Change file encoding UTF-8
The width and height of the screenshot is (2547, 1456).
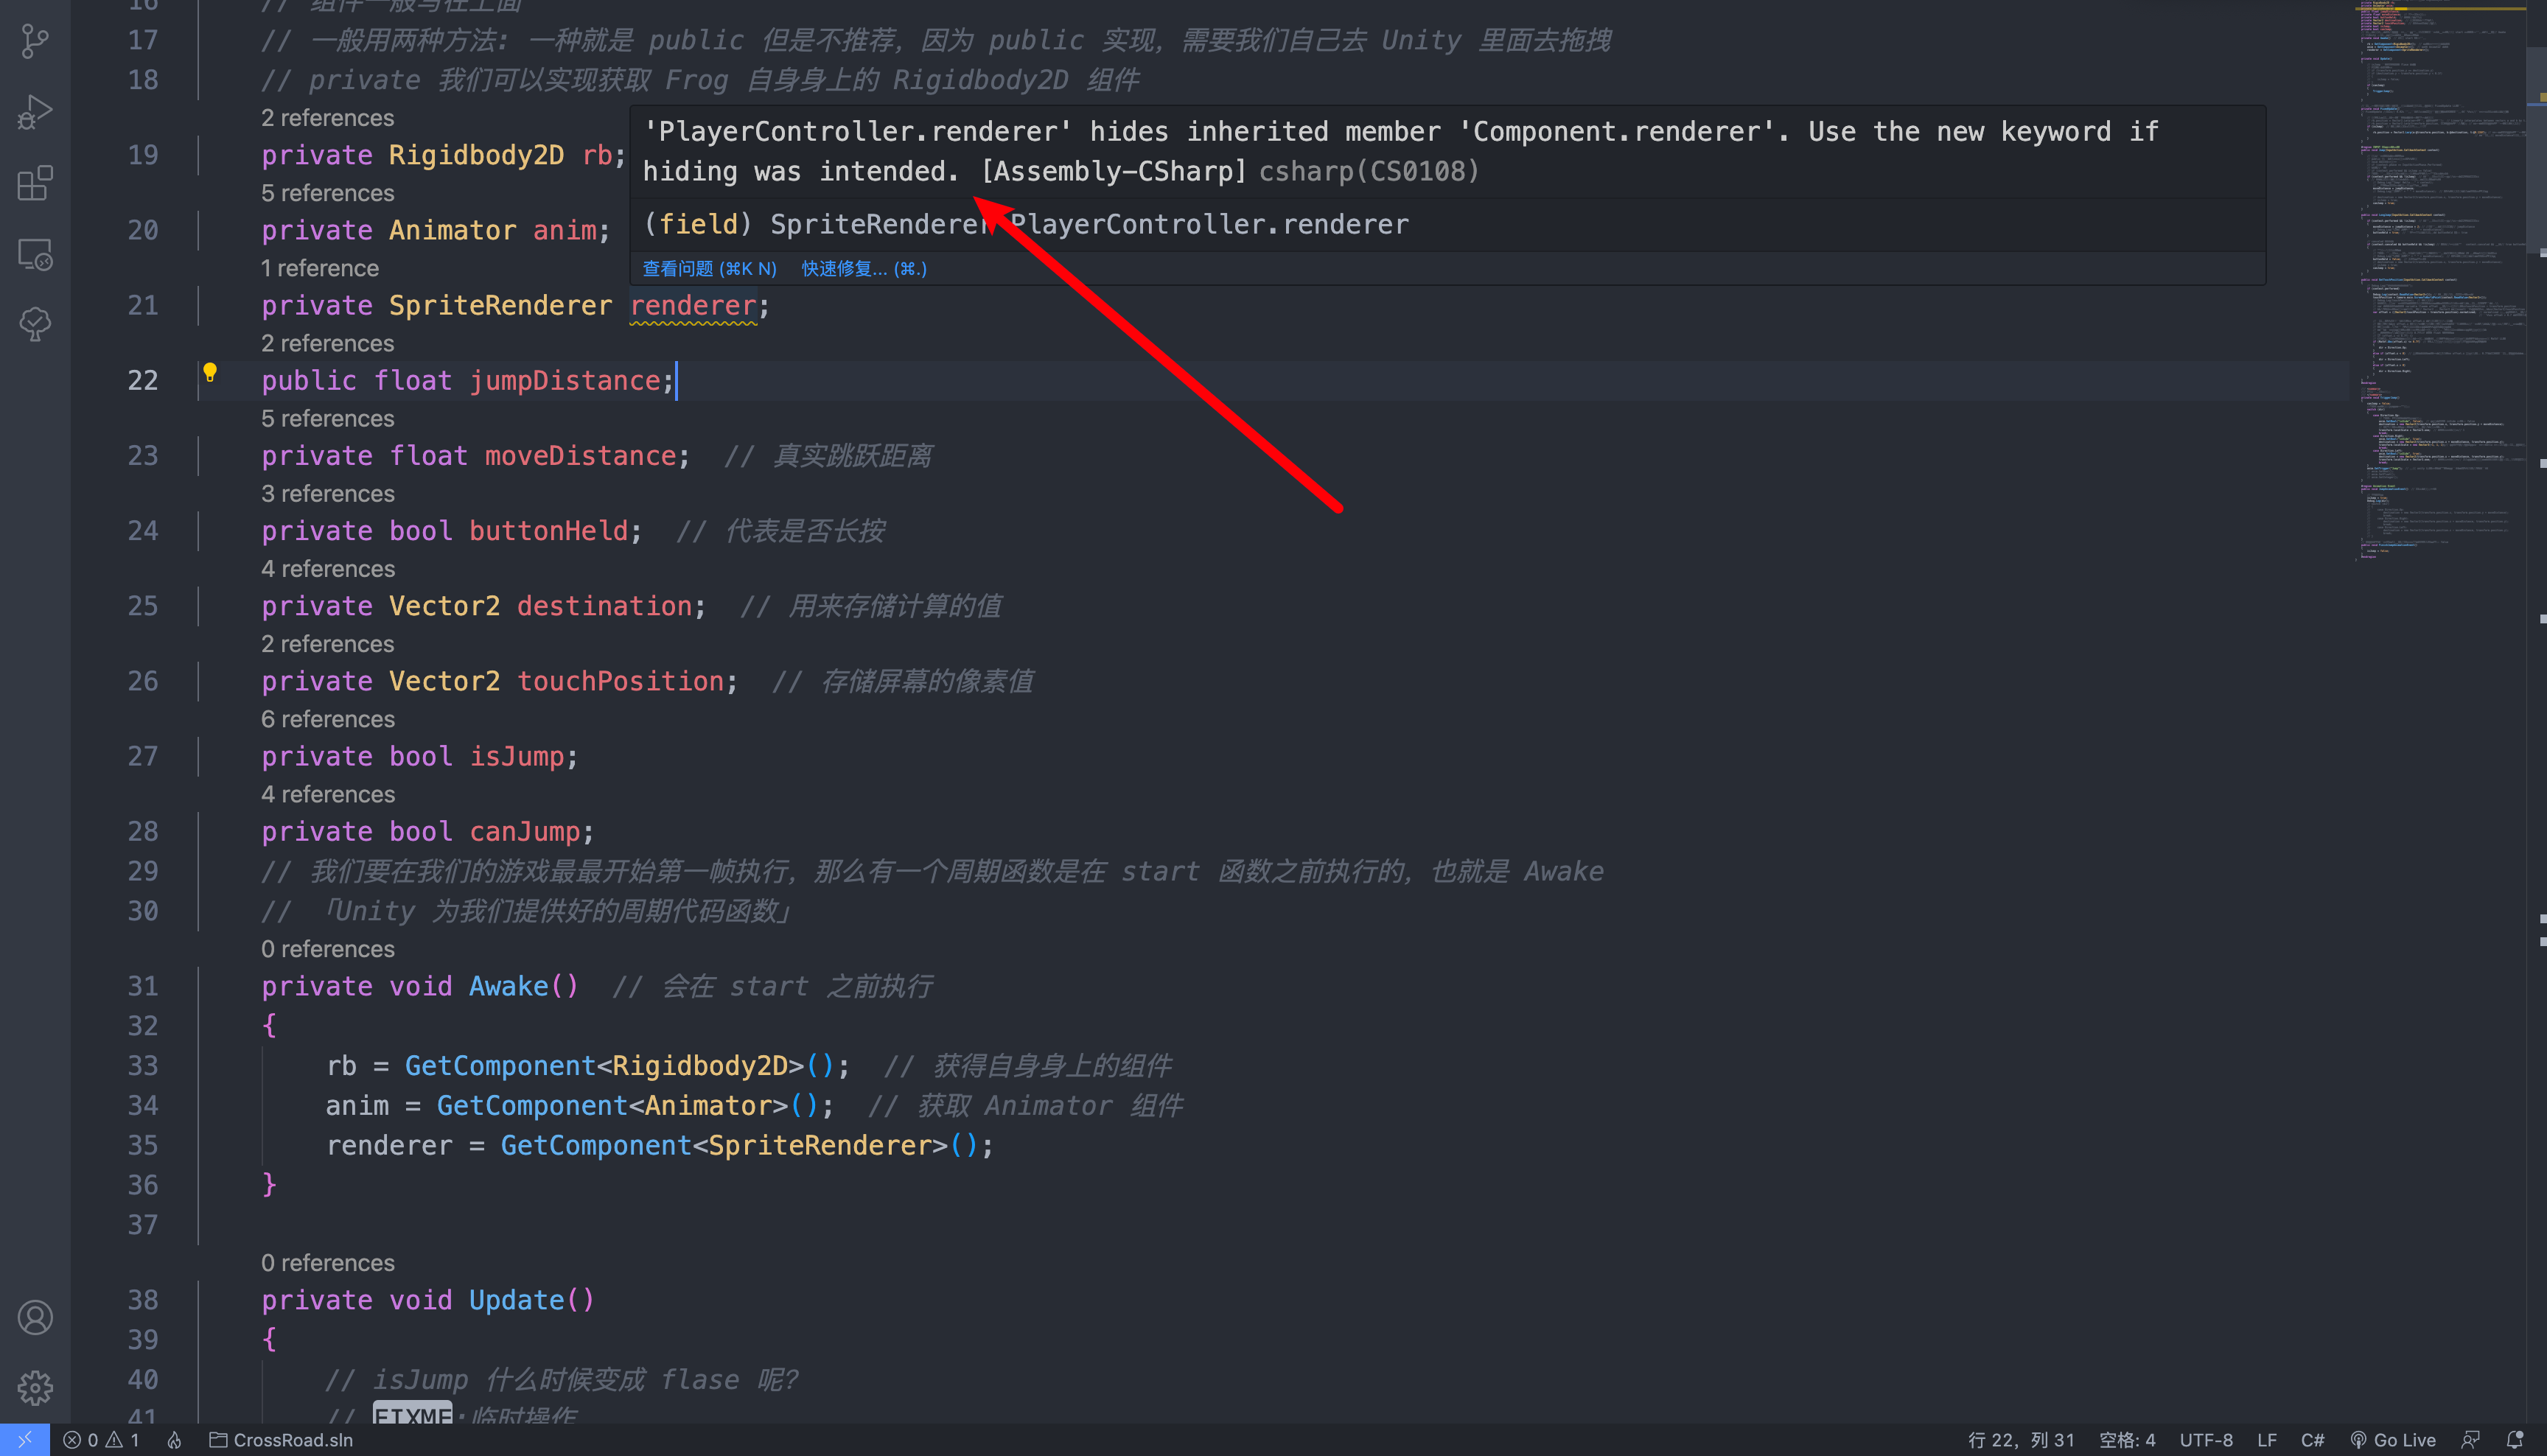[2206, 1440]
